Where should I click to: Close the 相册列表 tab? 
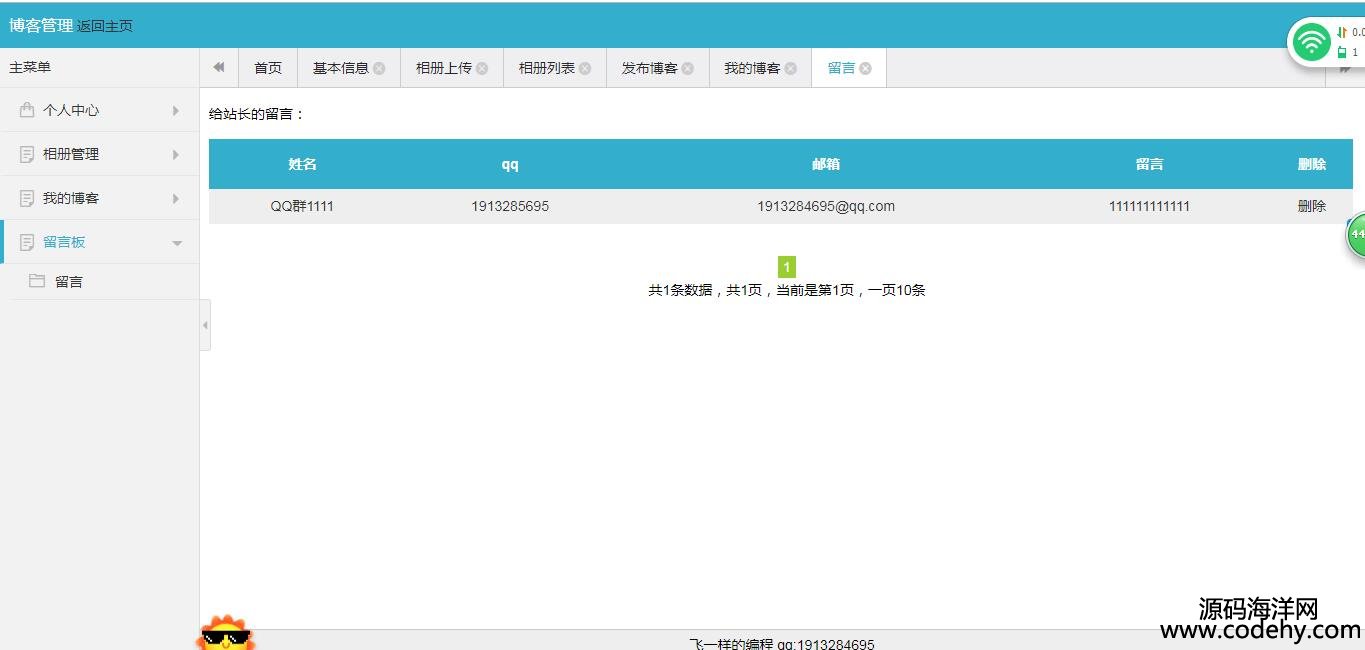click(585, 69)
